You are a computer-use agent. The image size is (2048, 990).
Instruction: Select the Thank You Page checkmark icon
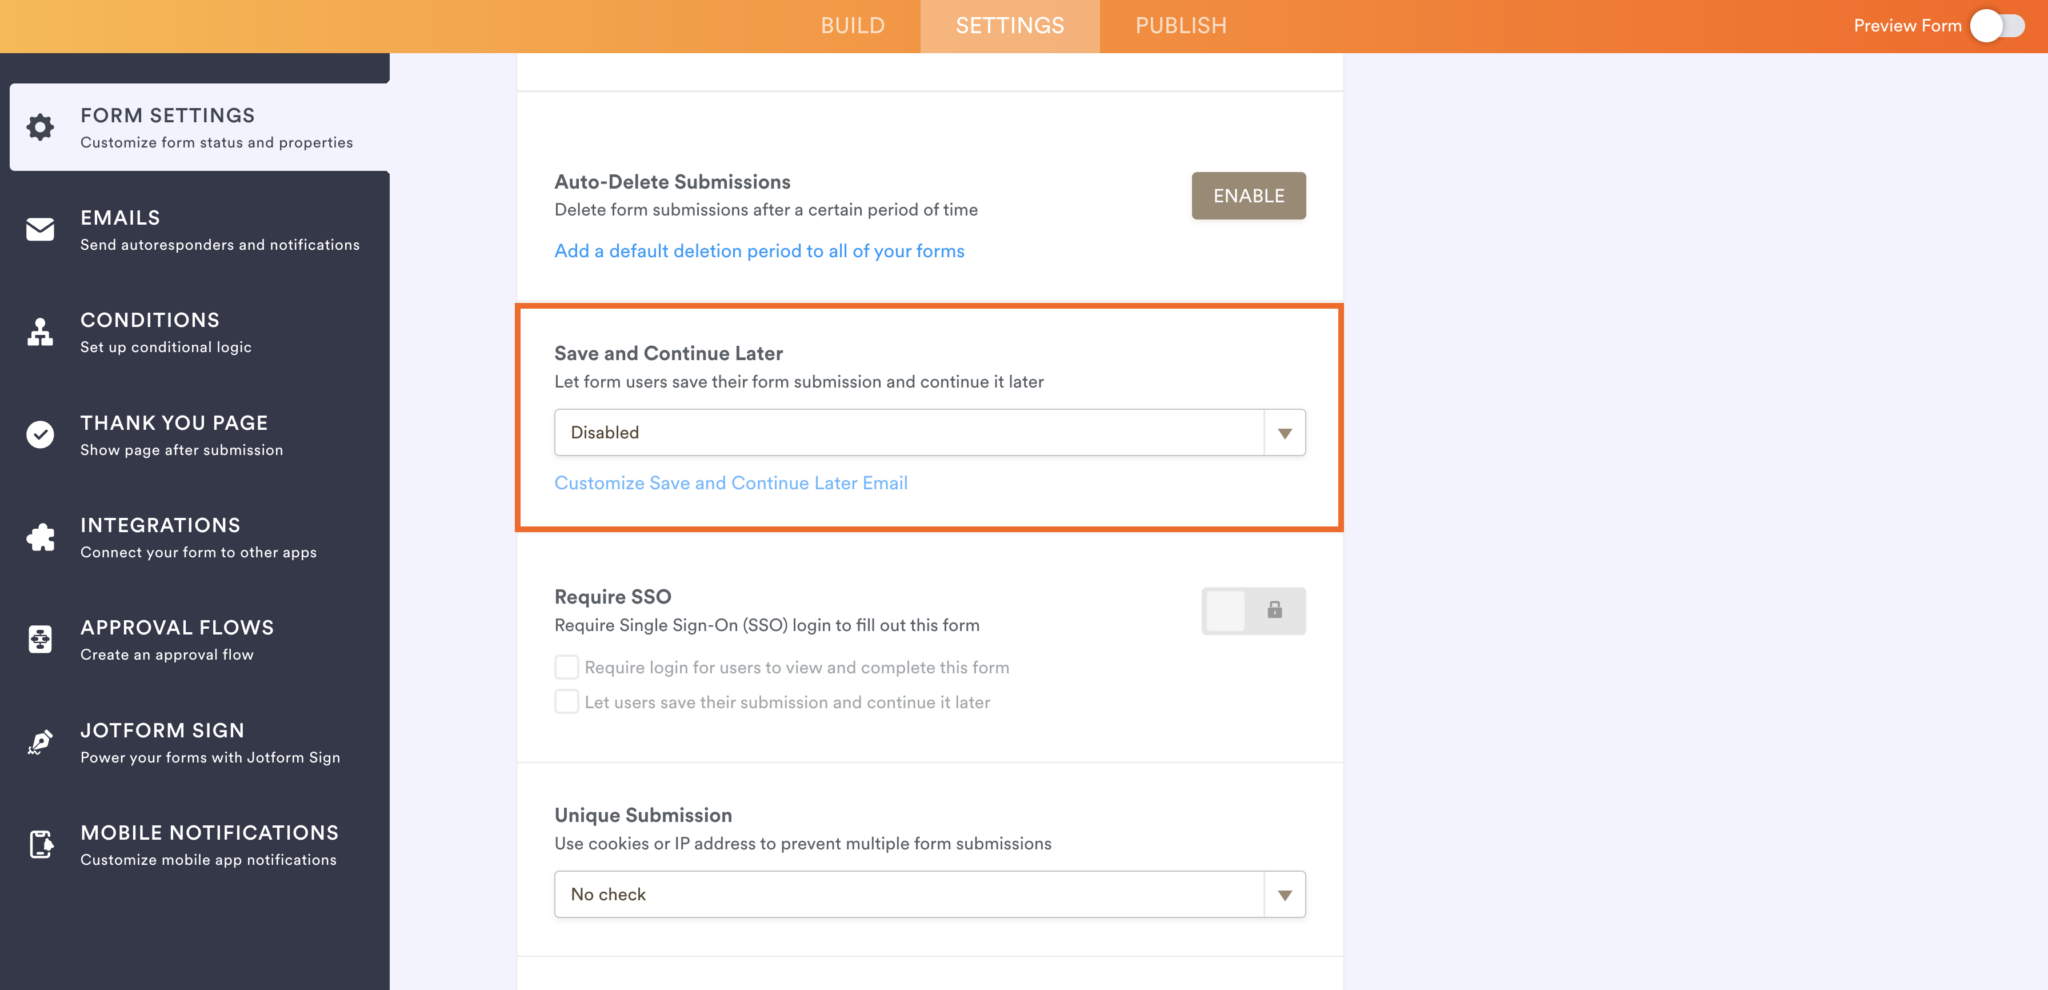pyautogui.click(x=39, y=434)
